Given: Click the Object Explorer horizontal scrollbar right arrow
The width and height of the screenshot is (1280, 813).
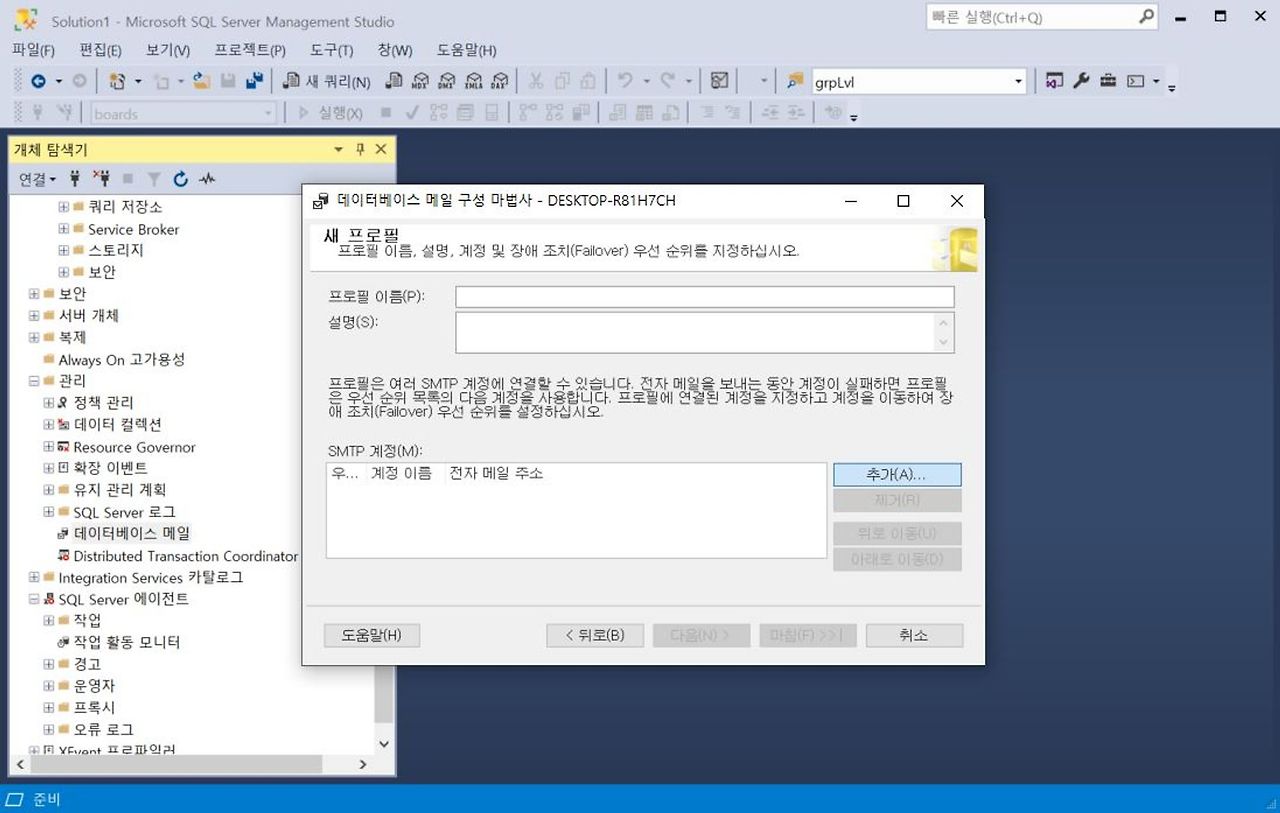Looking at the screenshot, I should click(363, 764).
